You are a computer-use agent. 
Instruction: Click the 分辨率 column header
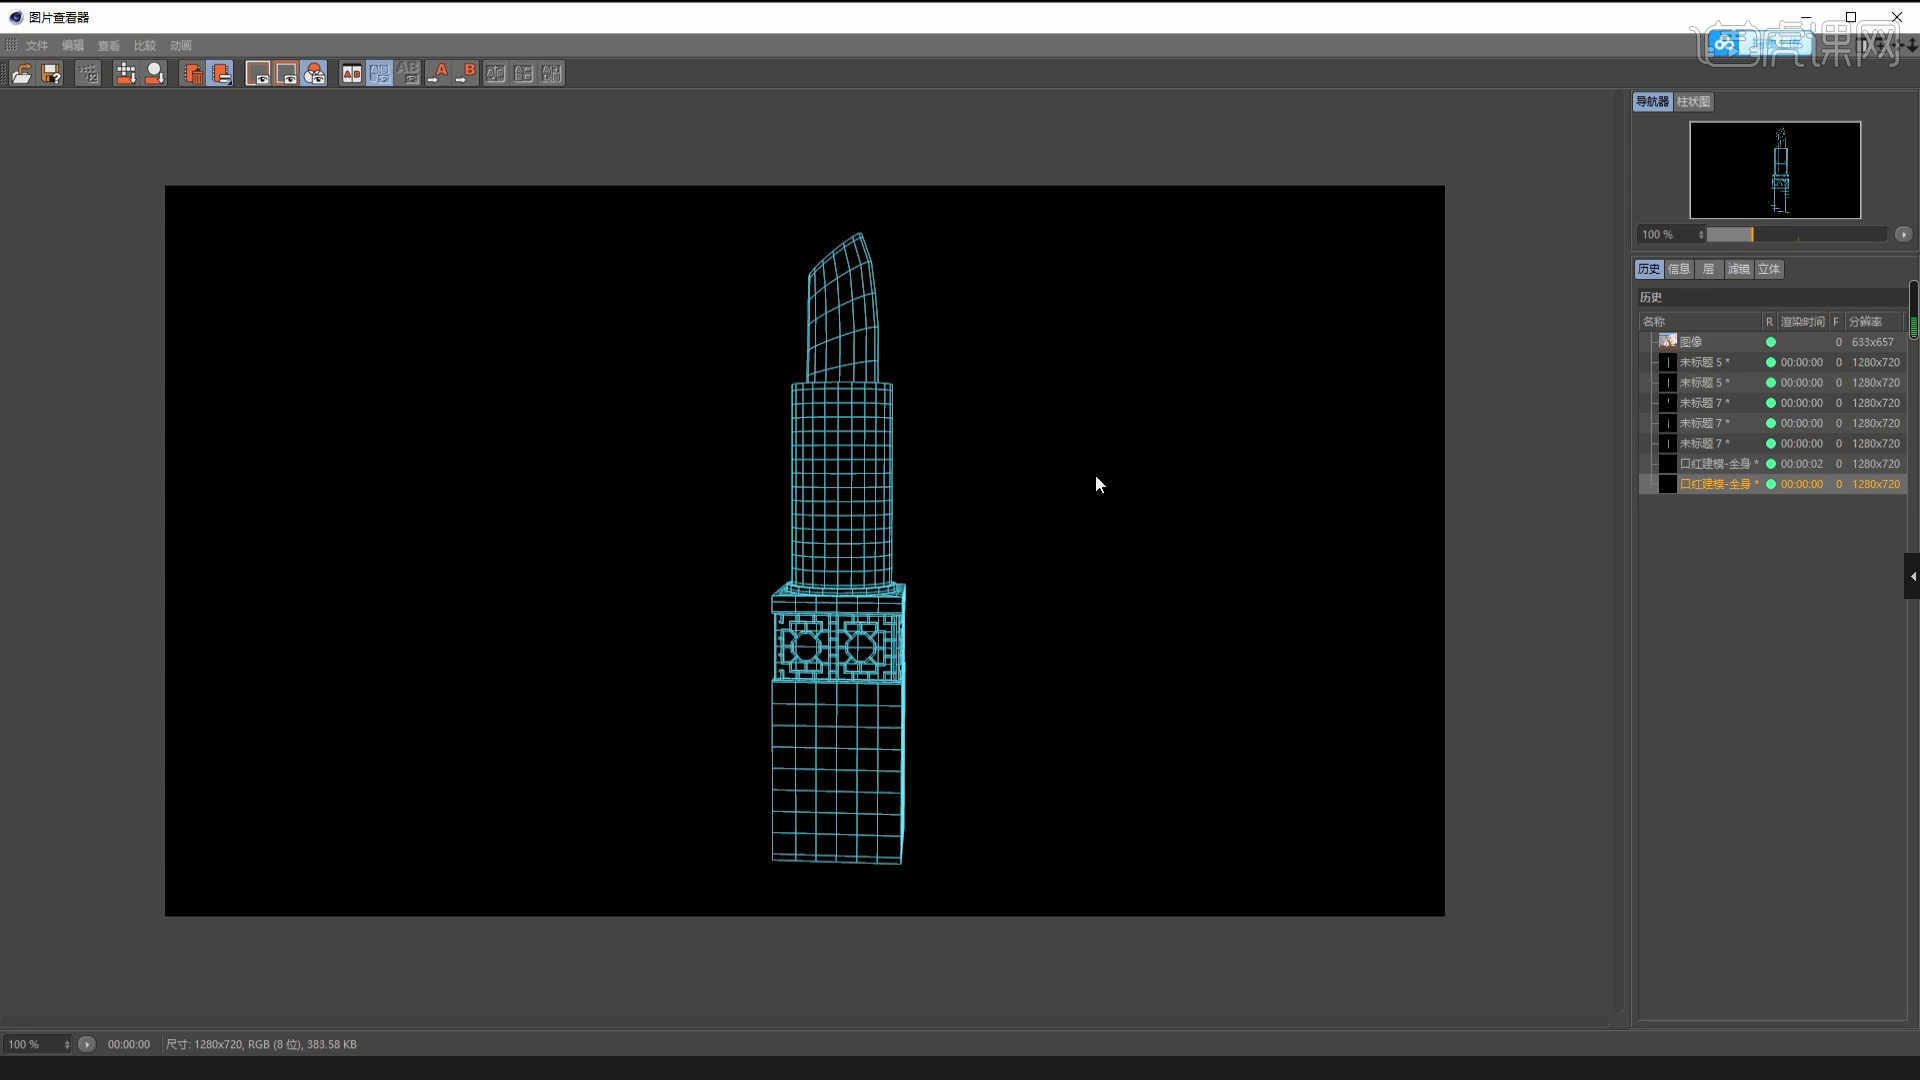click(1875, 322)
